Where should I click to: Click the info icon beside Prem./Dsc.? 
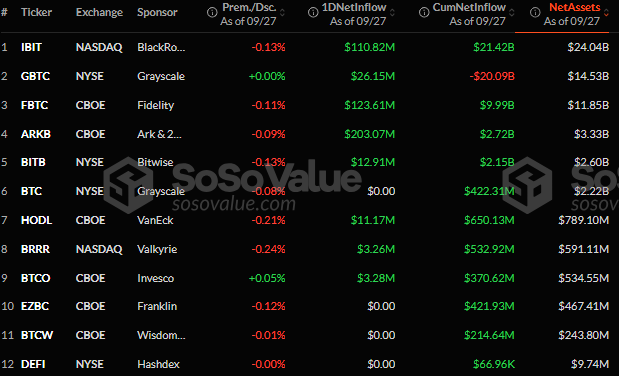tap(212, 13)
